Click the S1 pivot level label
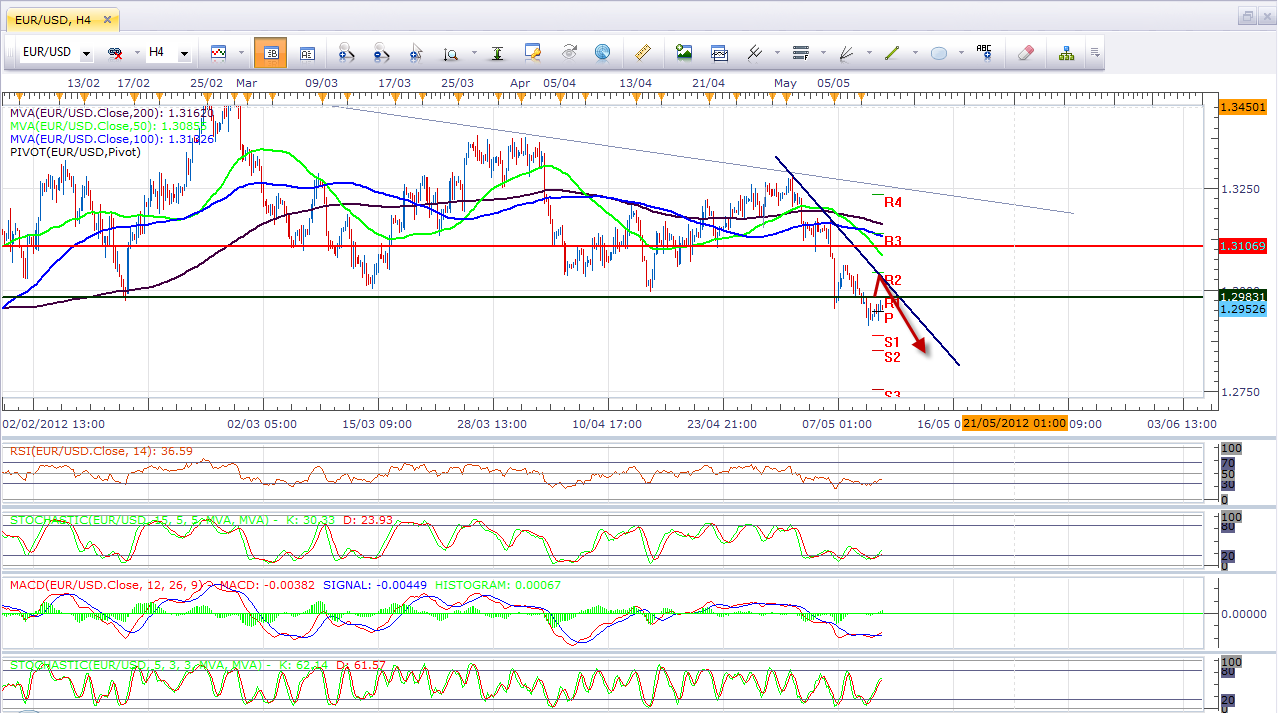 (892, 342)
